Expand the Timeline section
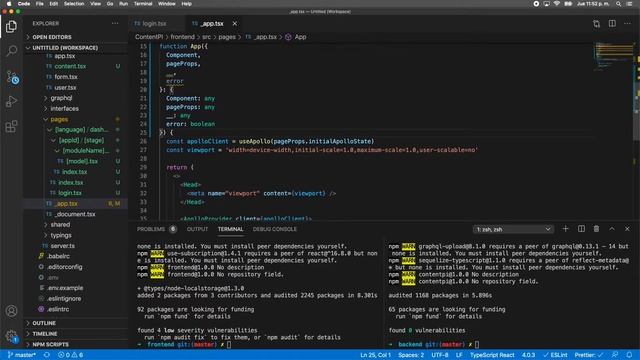This screenshot has width=640, height=360. (x=45, y=334)
